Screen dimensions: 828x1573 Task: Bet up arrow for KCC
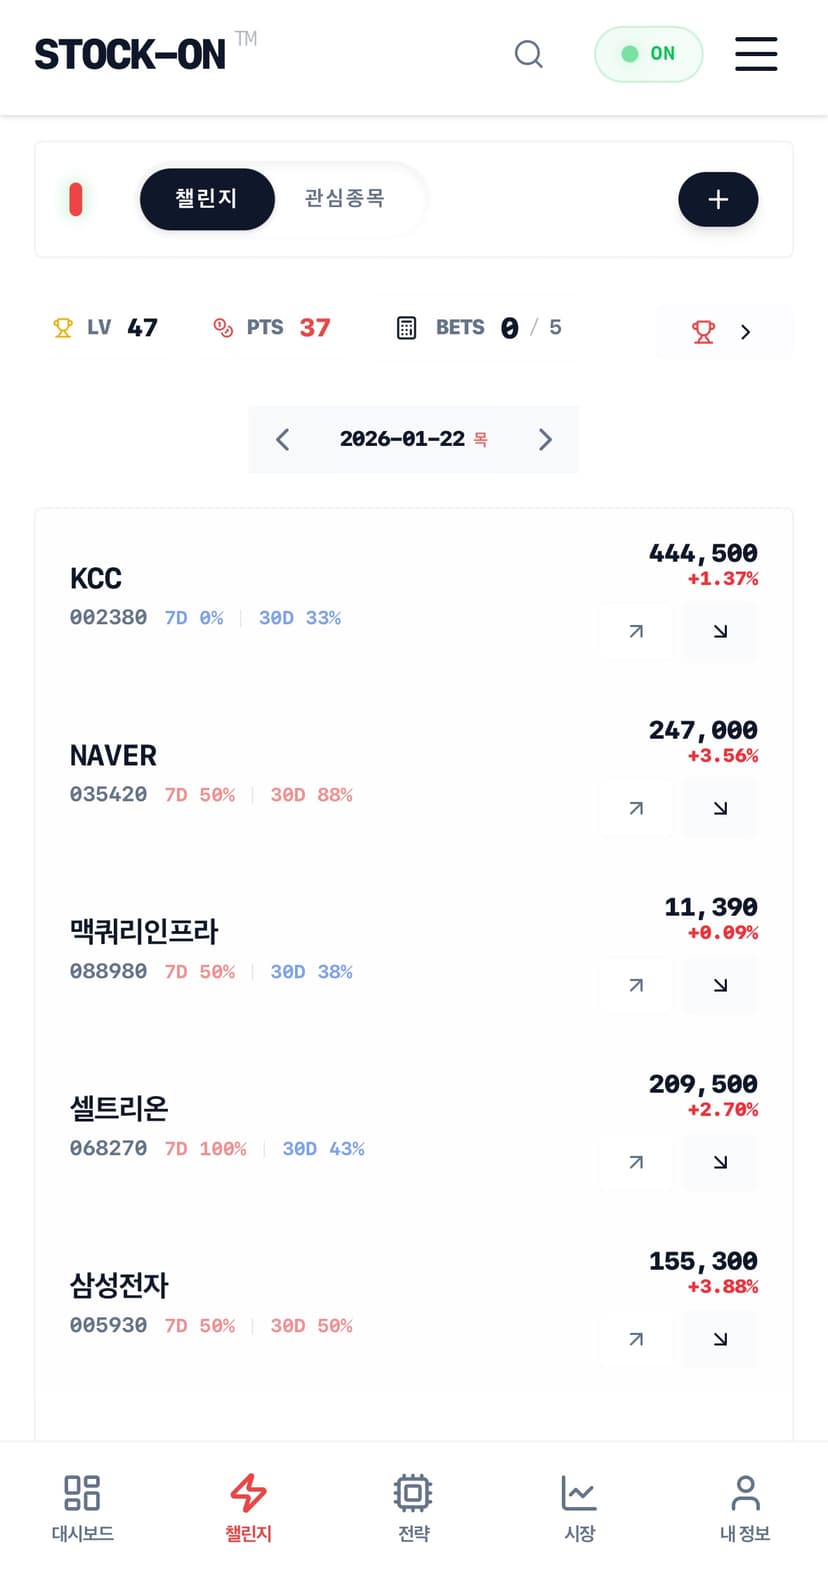pyautogui.click(x=636, y=631)
